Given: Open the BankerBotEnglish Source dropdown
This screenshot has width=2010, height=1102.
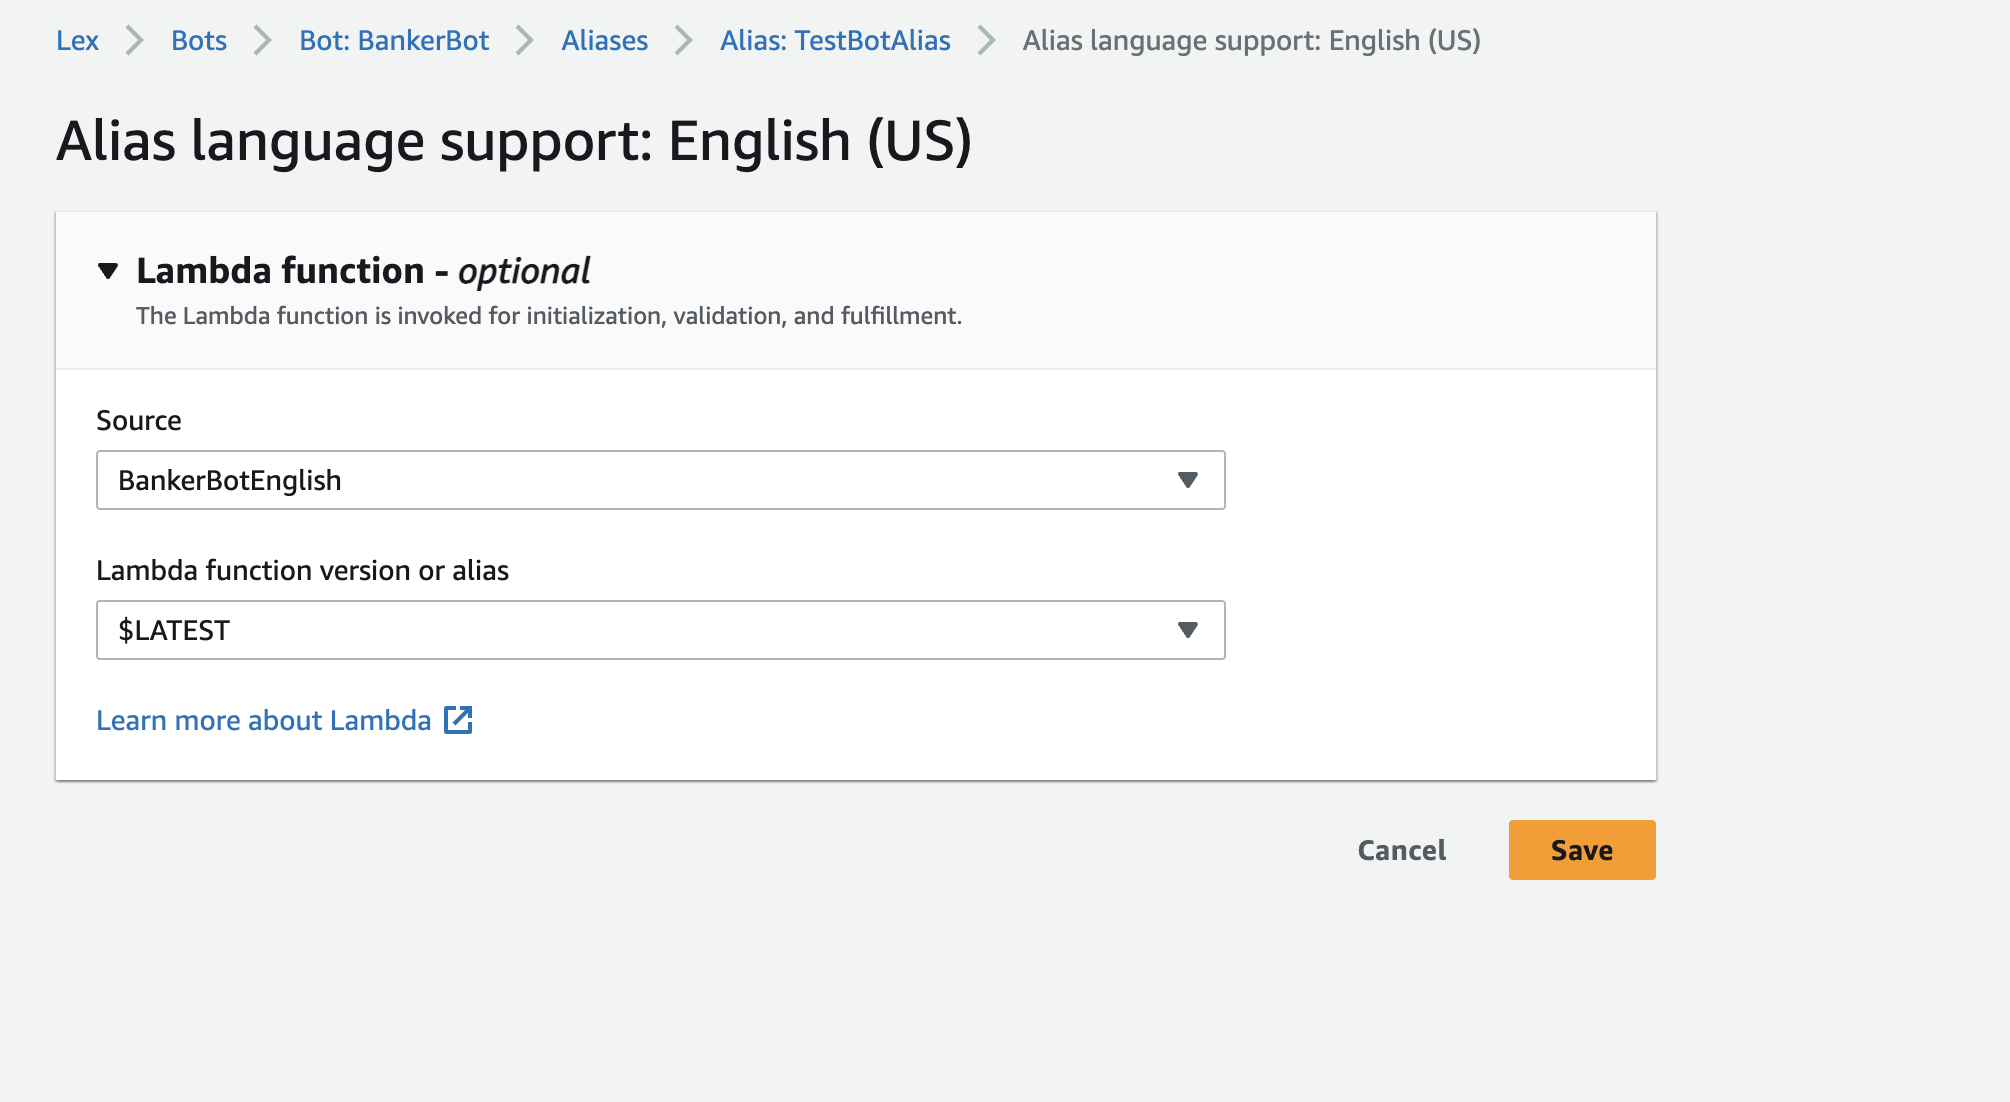Looking at the screenshot, I should (x=660, y=480).
